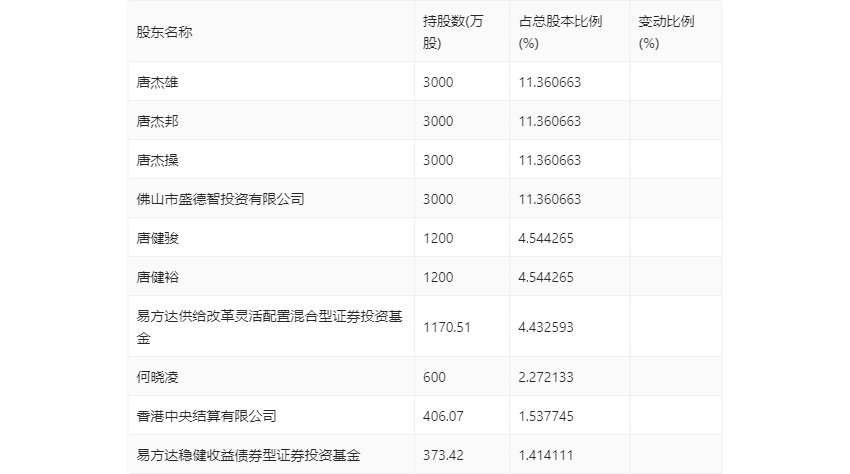Select shareholder name 唐健裕
Viewport: 850px width, 474px height.
[x=157, y=277]
